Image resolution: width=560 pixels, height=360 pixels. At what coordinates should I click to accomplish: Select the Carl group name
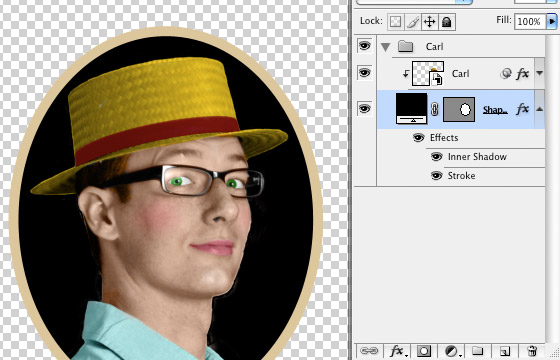point(434,47)
